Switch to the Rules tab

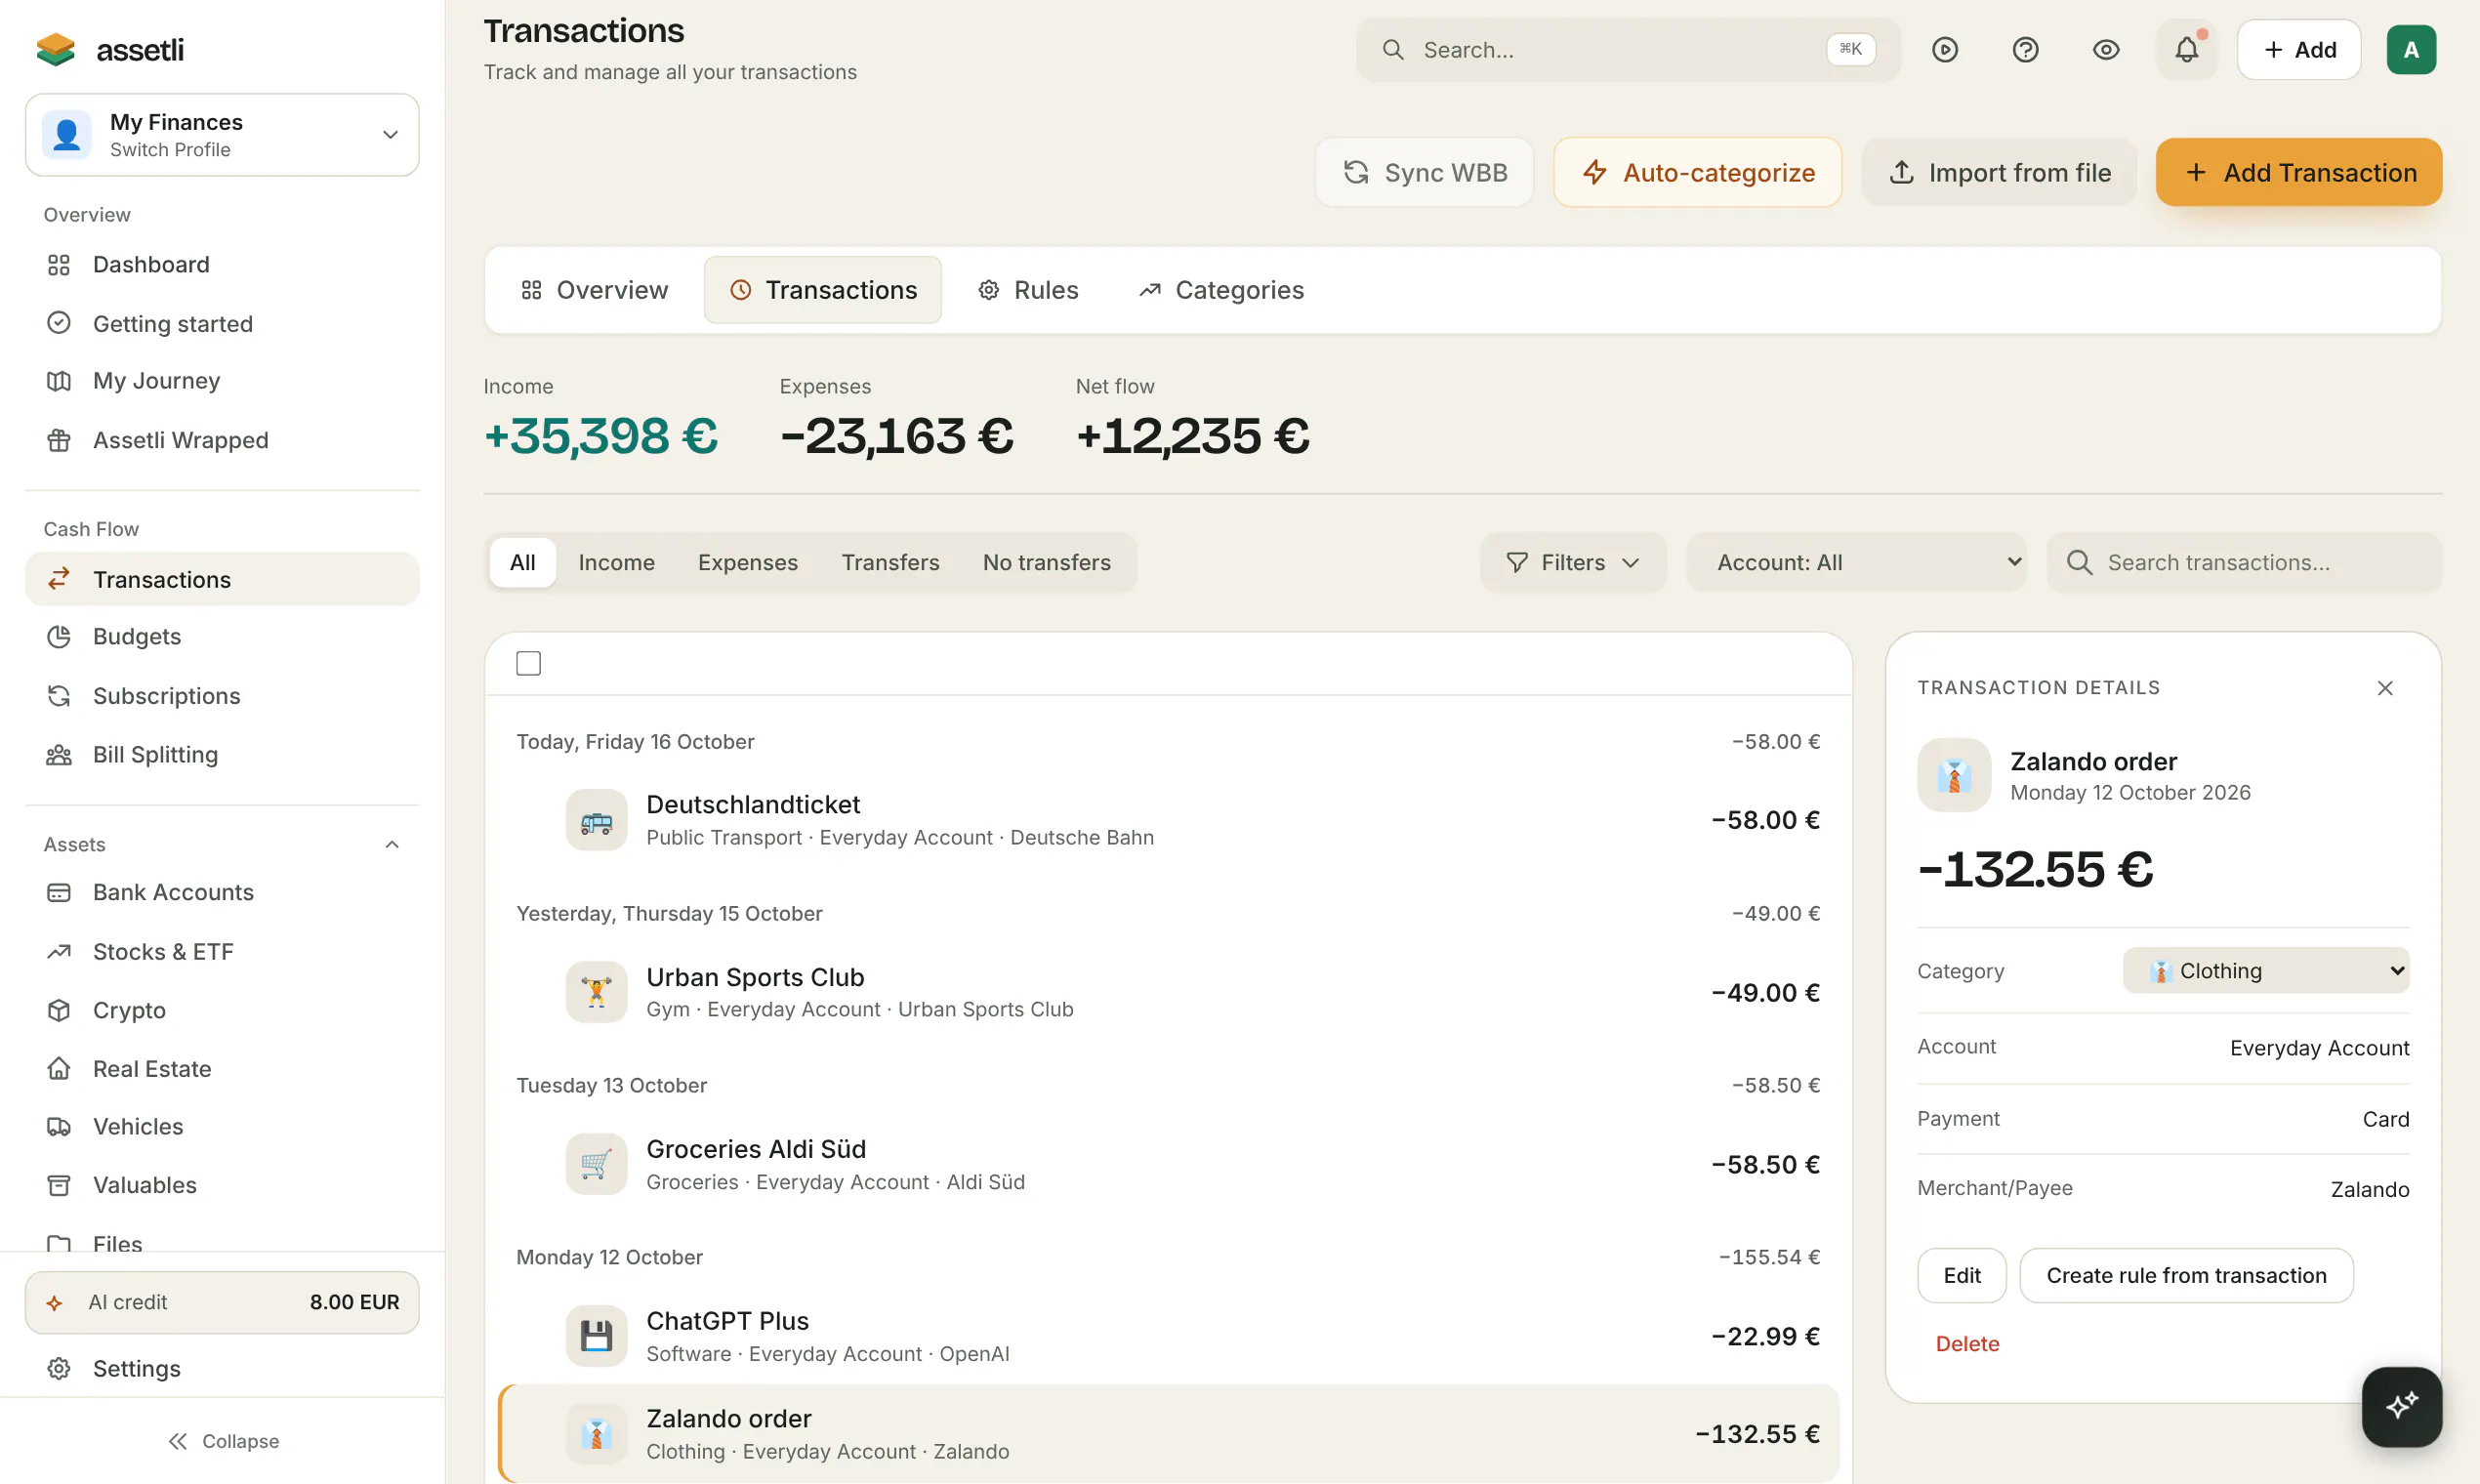click(x=1027, y=290)
